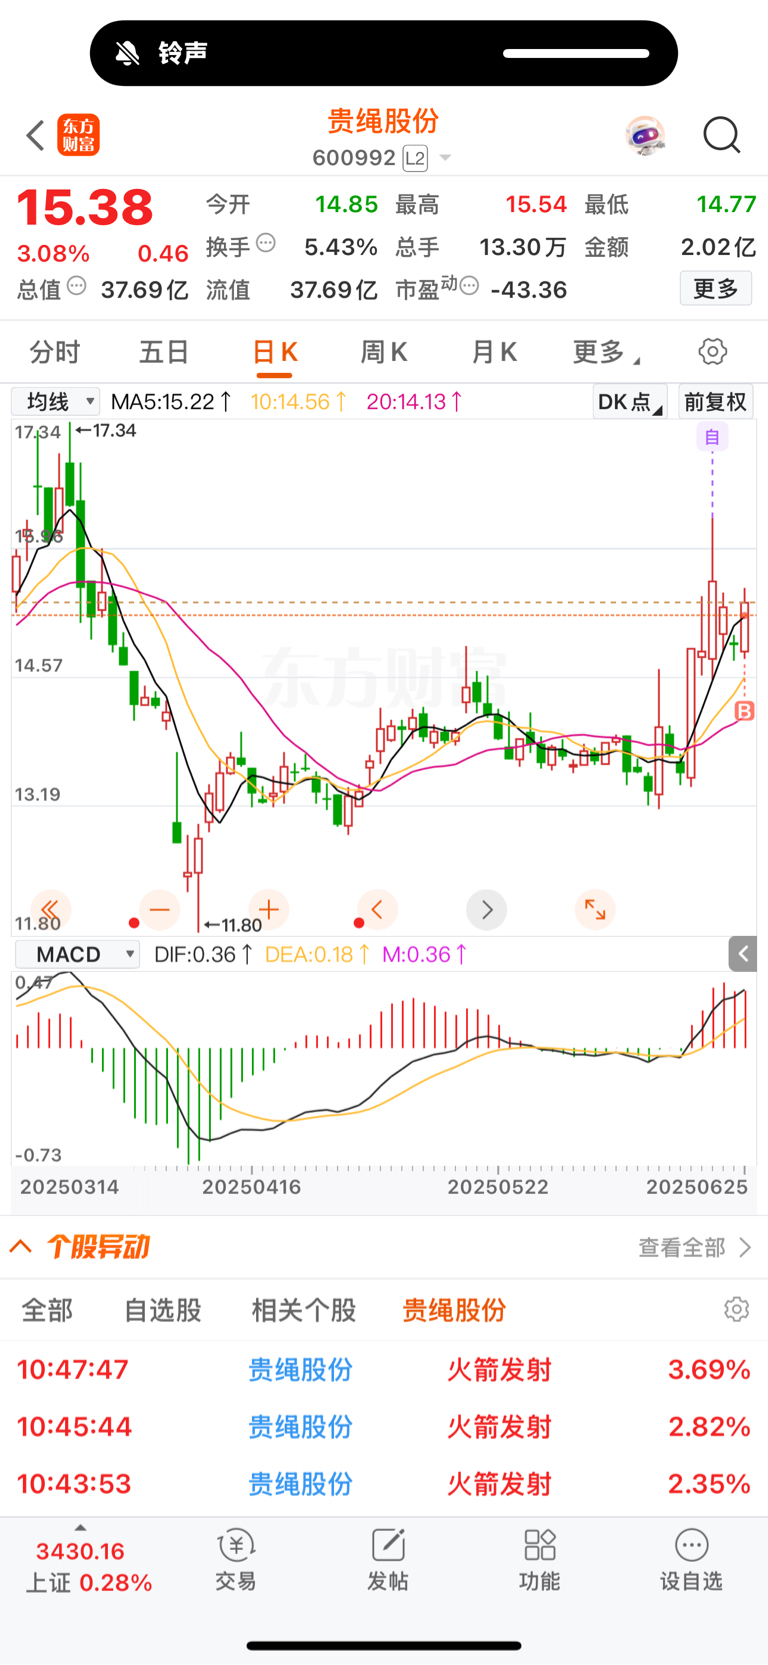
Task: Tap current price 15.38
Action: 85,208
